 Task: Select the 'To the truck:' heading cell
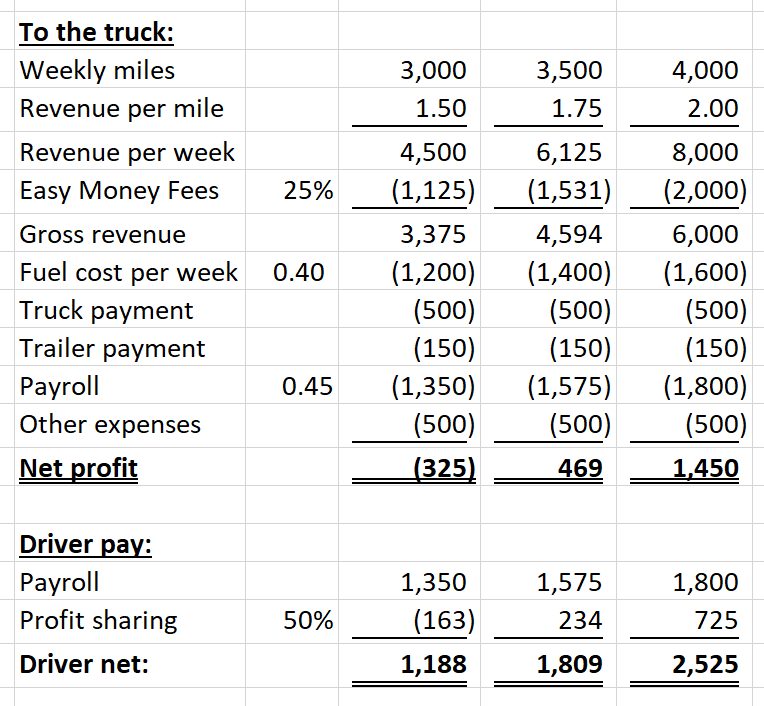point(96,32)
